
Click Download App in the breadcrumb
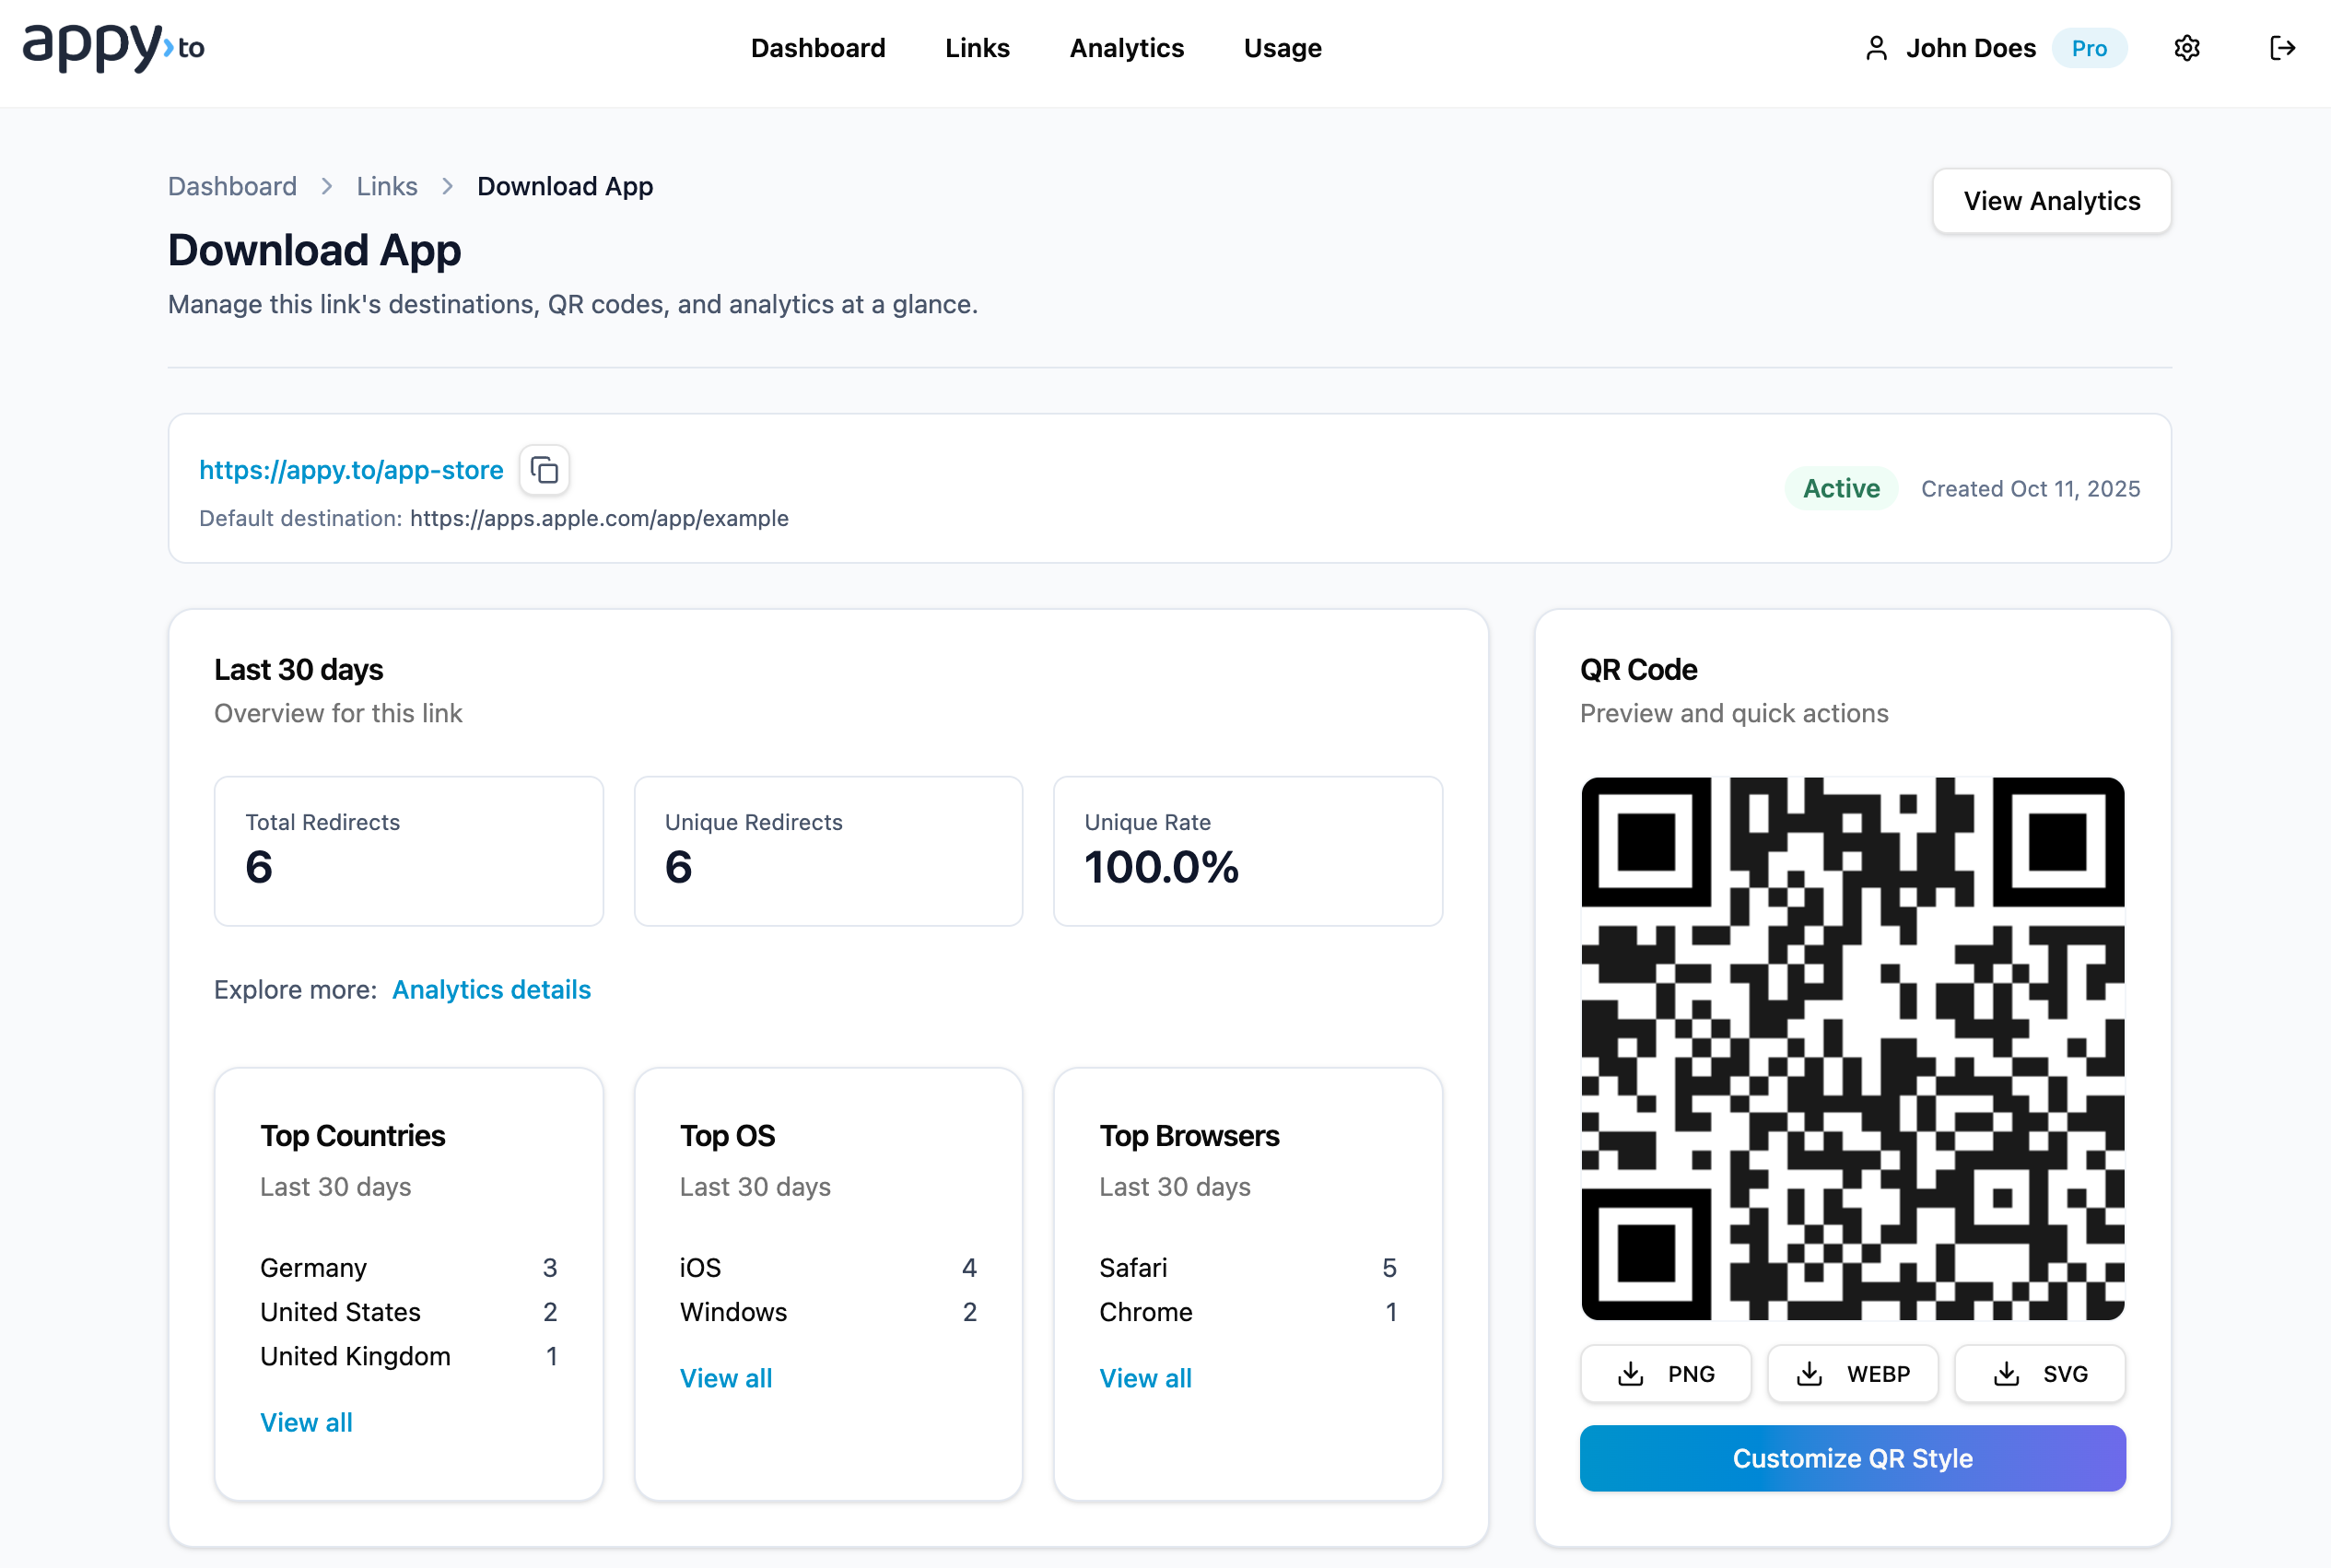click(x=565, y=186)
